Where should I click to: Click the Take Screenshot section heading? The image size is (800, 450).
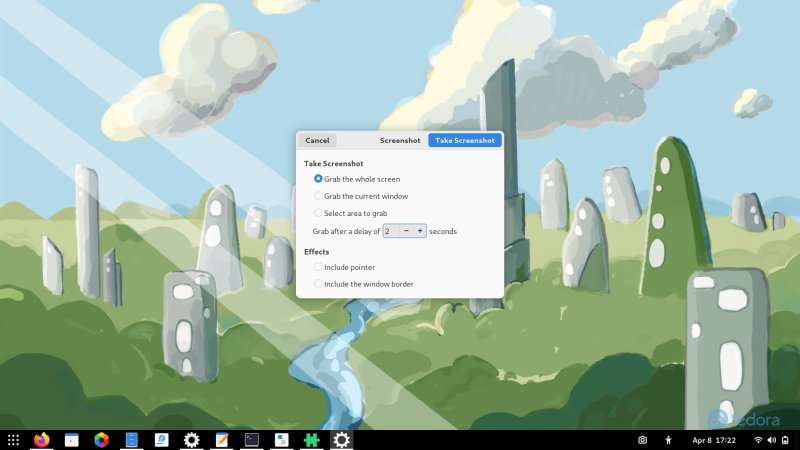coord(334,163)
